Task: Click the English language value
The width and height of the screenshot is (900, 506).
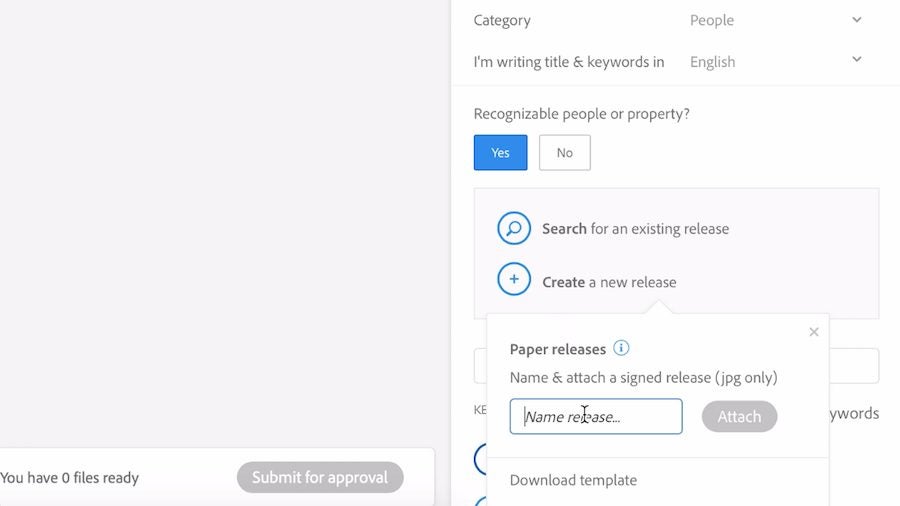Action: coord(712,62)
